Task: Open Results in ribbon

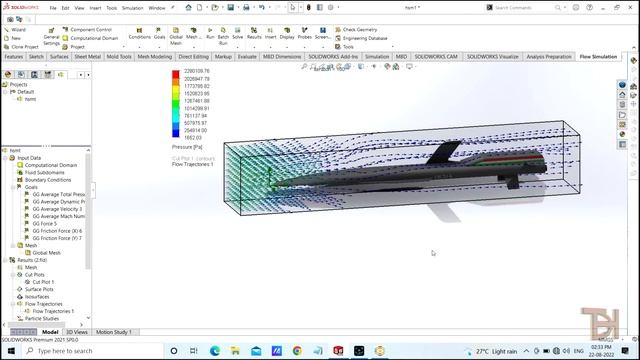Action: [x=254, y=33]
